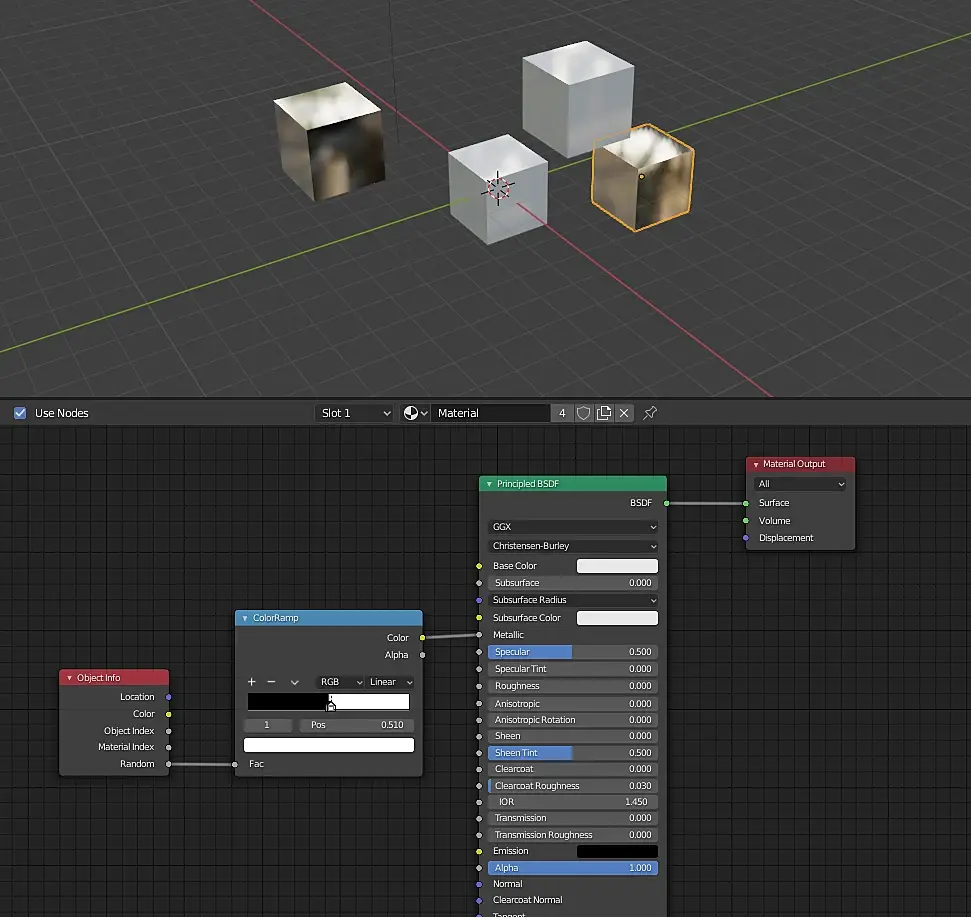Unlink the material with X icon

pyautogui.click(x=624, y=413)
